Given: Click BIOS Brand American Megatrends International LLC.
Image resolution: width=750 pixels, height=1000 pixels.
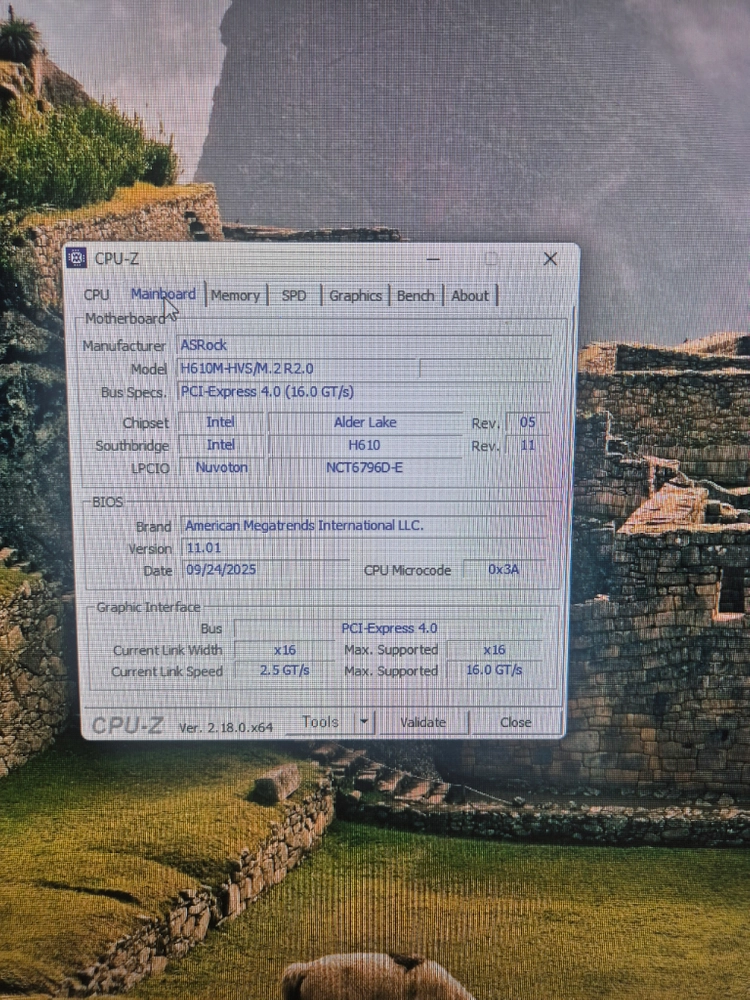Looking at the screenshot, I should click(x=365, y=526).
